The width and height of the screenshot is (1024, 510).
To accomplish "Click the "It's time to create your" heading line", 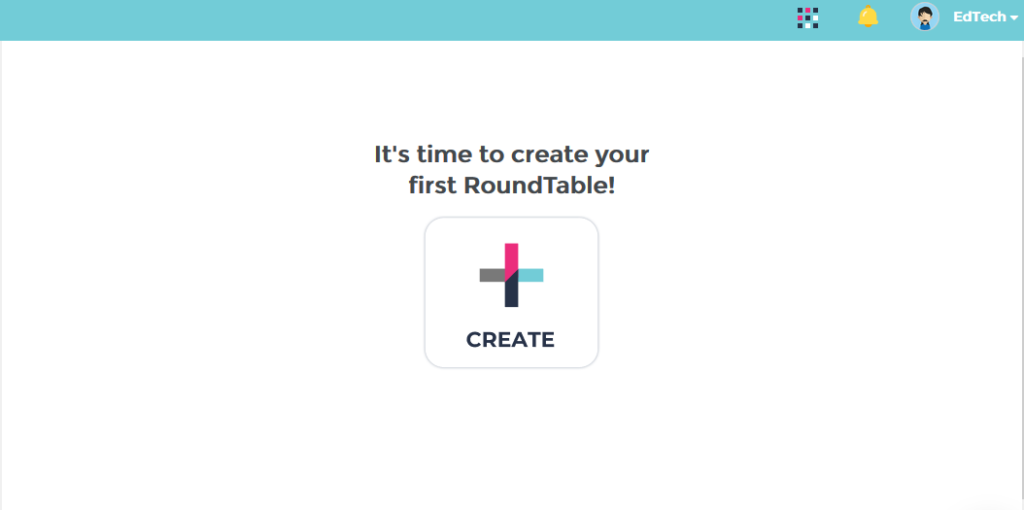I will pyautogui.click(x=511, y=155).
